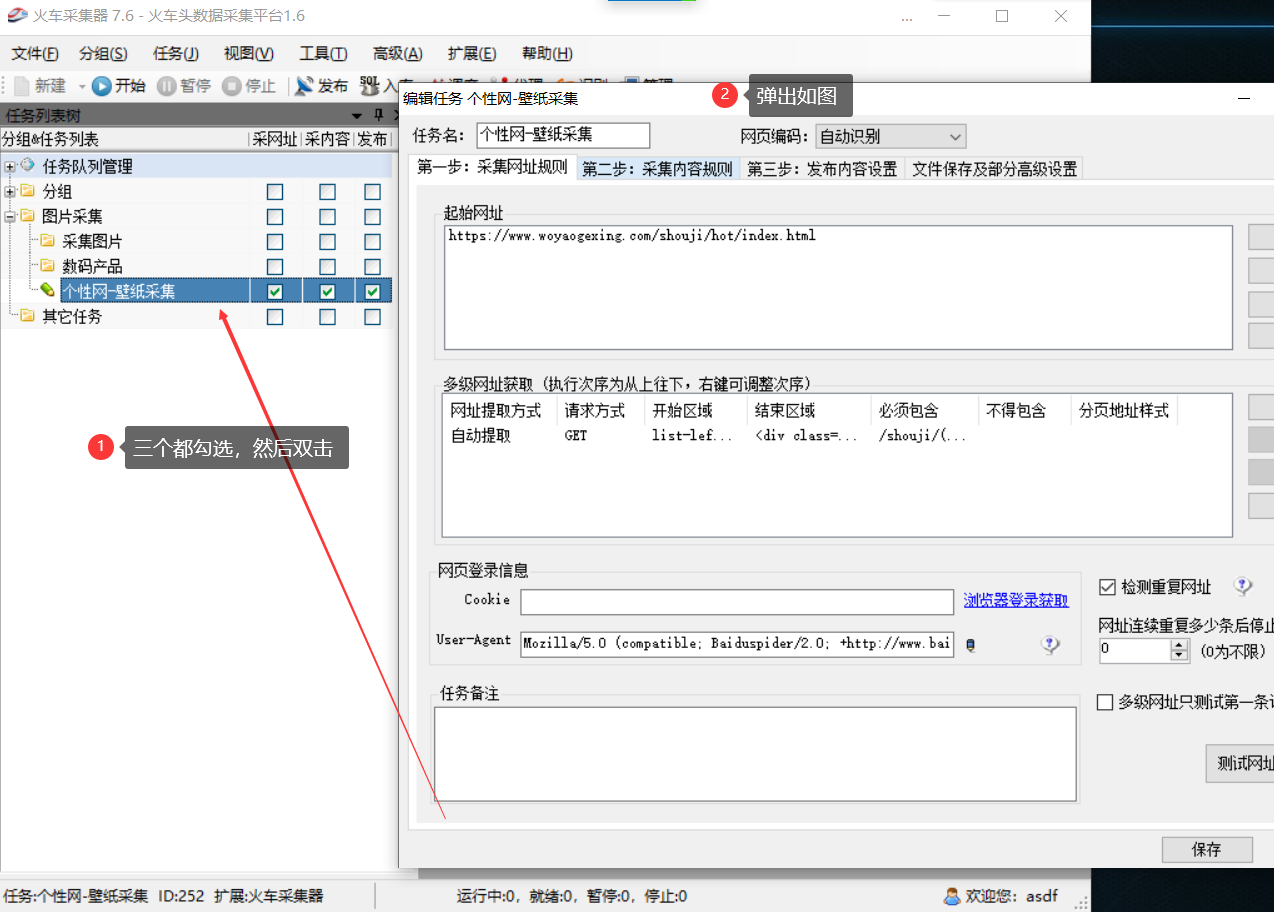Uncheck the 检测重复网址 checkbox
Viewport: 1274px width, 912px height.
point(1107,587)
